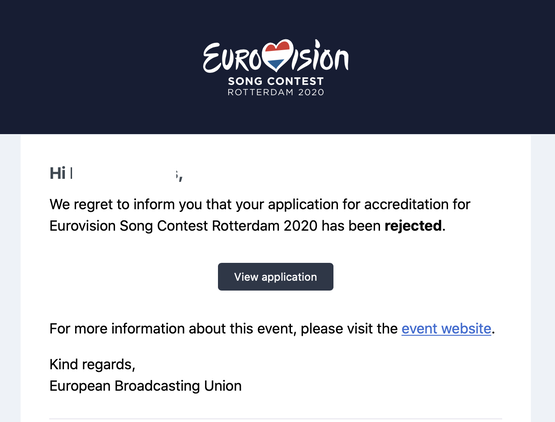Click the dark navy header banner background

click(x=106, y=67)
